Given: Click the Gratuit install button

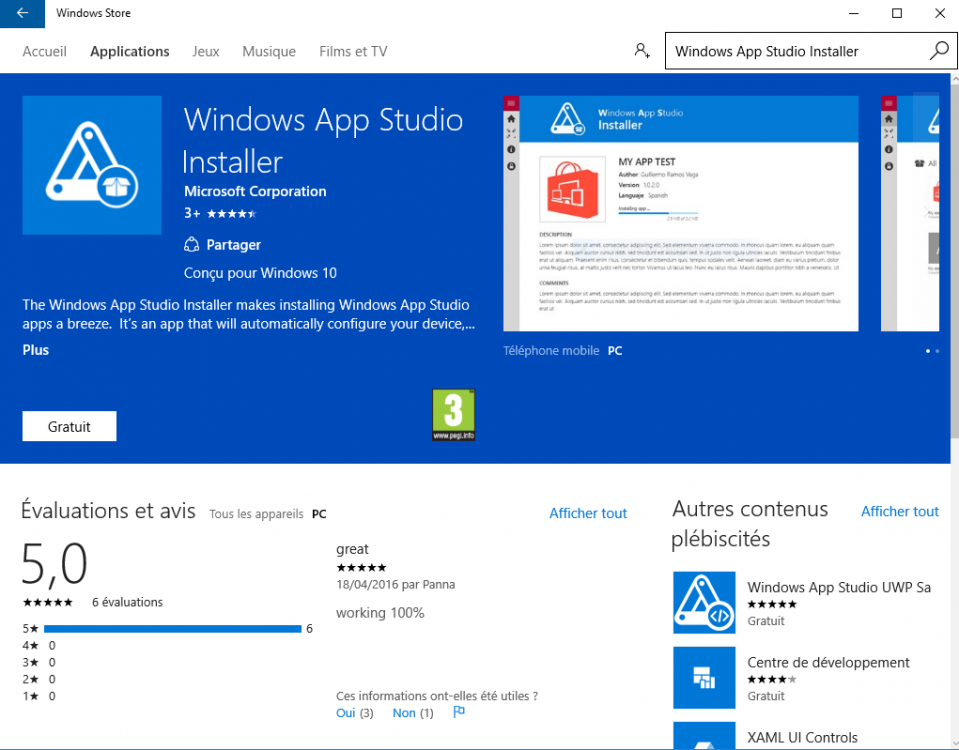Looking at the screenshot, I should coord(70,426).
